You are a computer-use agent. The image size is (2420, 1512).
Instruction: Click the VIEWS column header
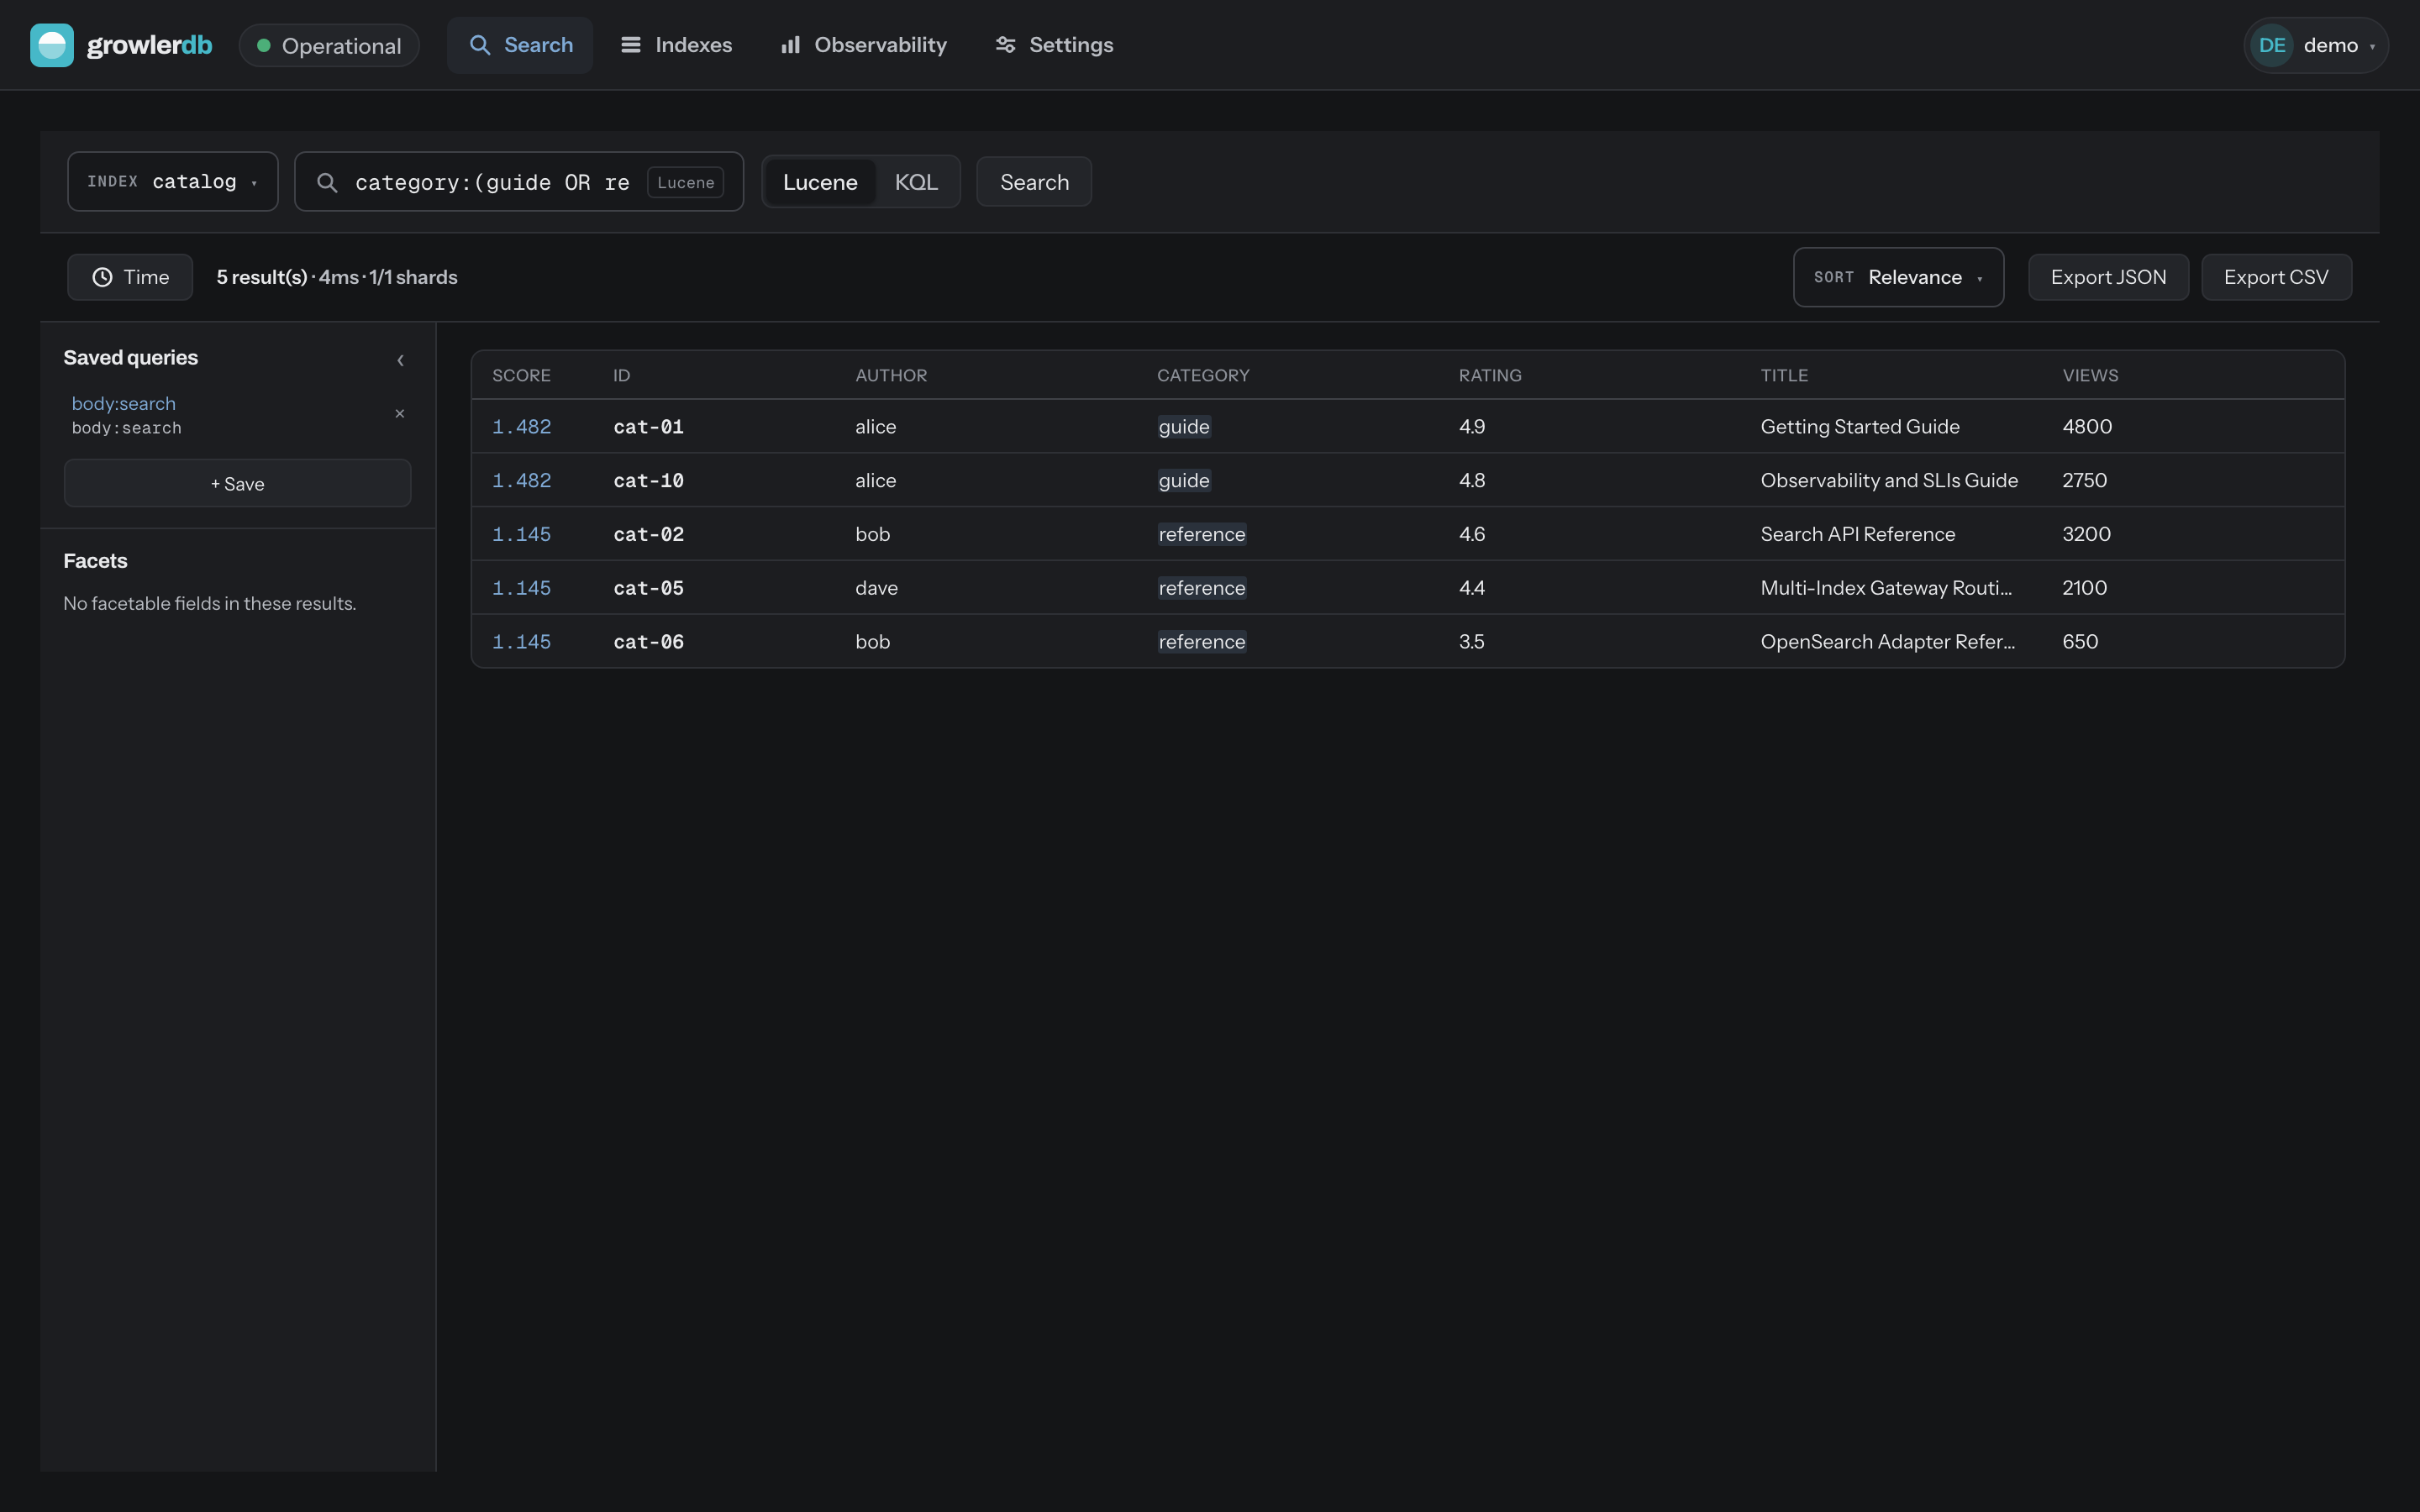click(2090, 375)
